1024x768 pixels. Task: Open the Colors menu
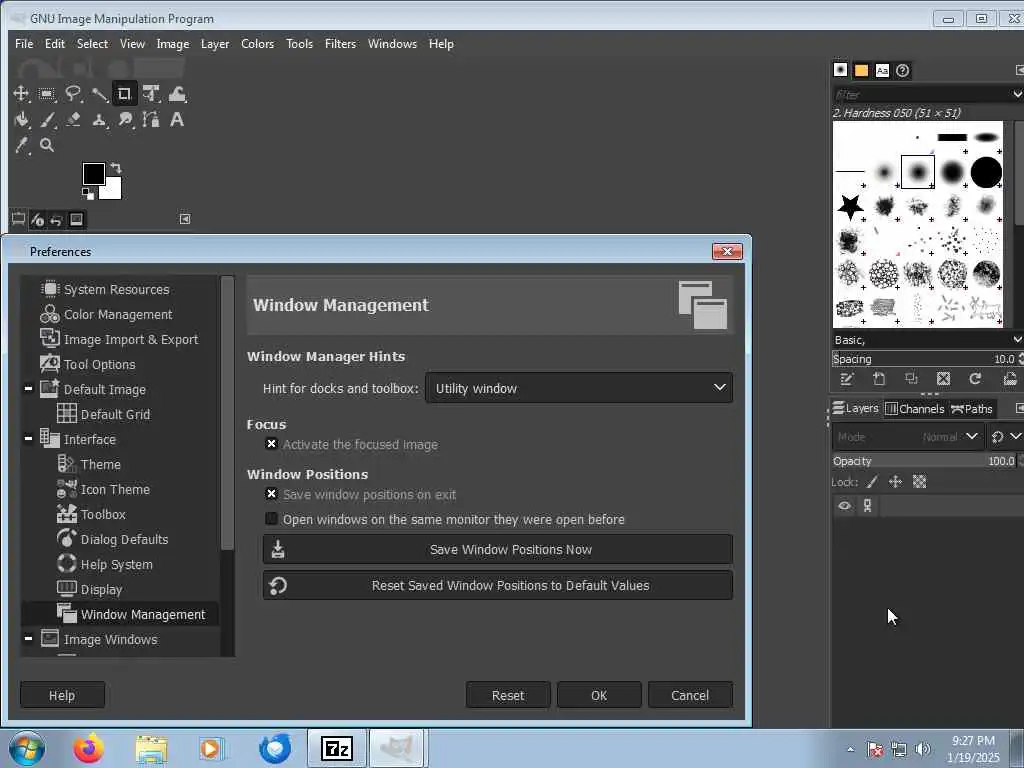257,44
